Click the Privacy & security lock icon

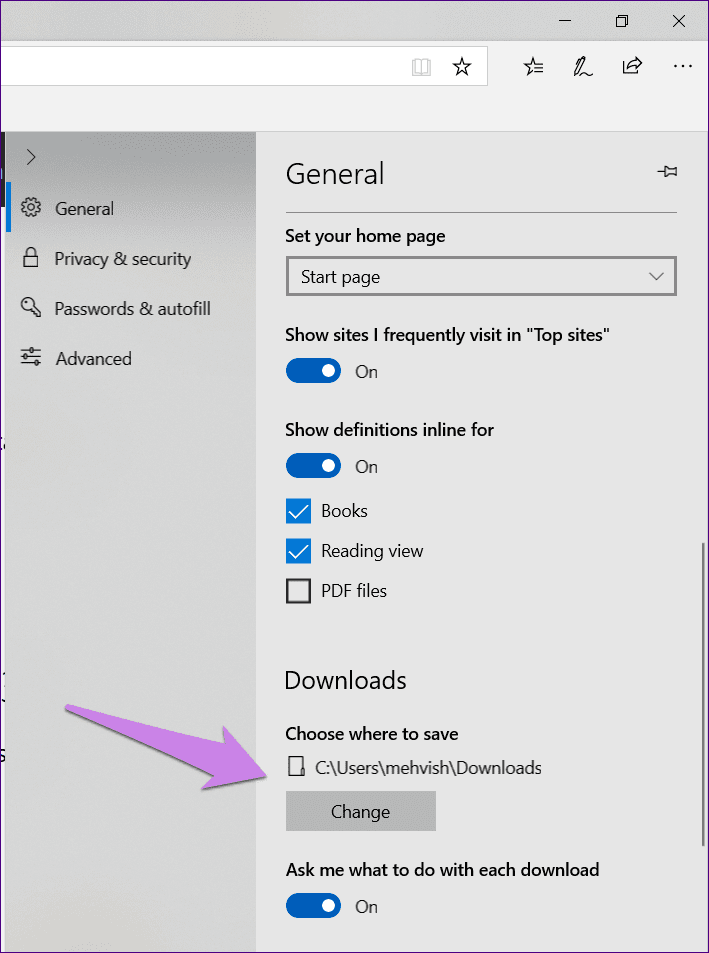click(30, 258)
